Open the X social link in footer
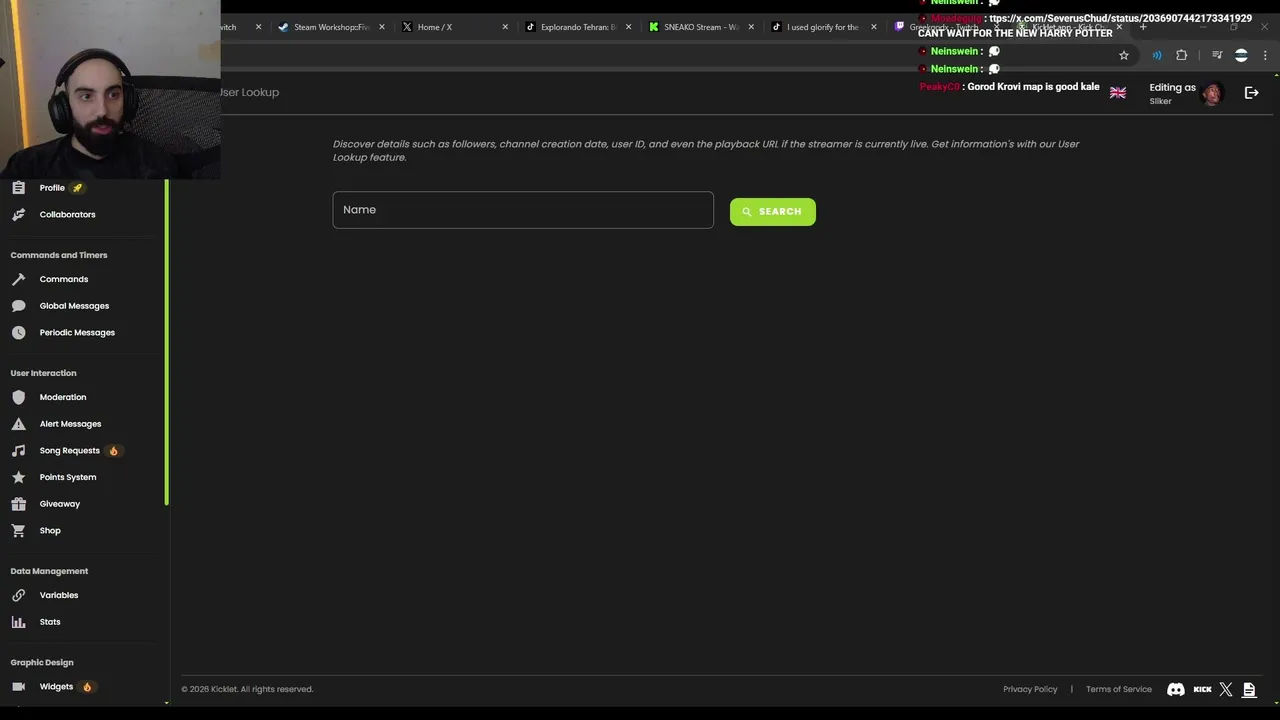 coord(1226,689)
